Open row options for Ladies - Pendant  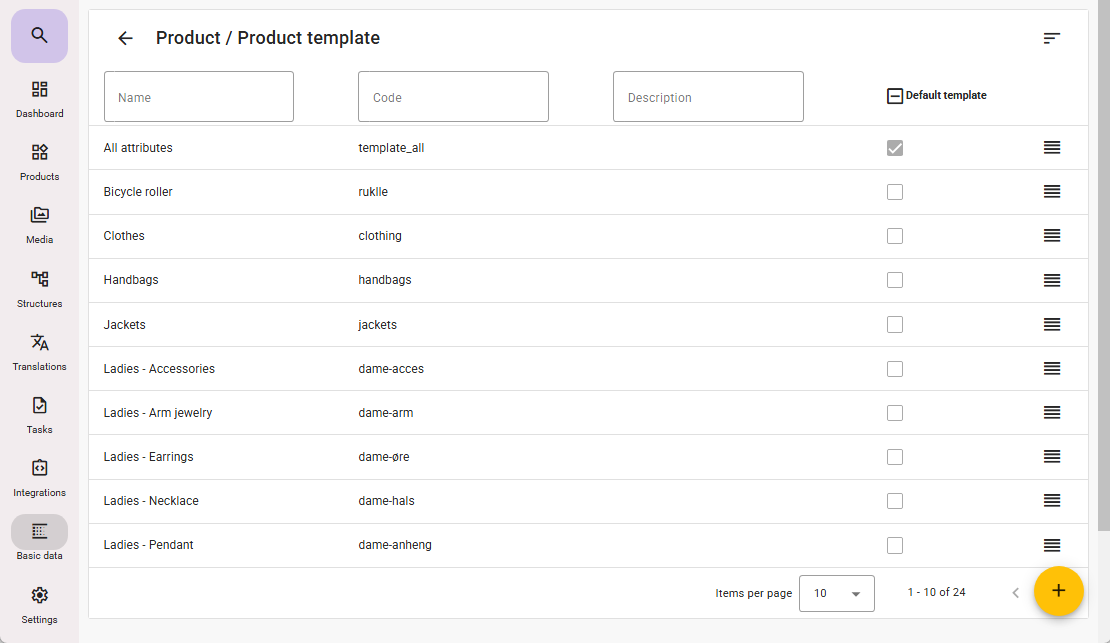click(1051, 545)
